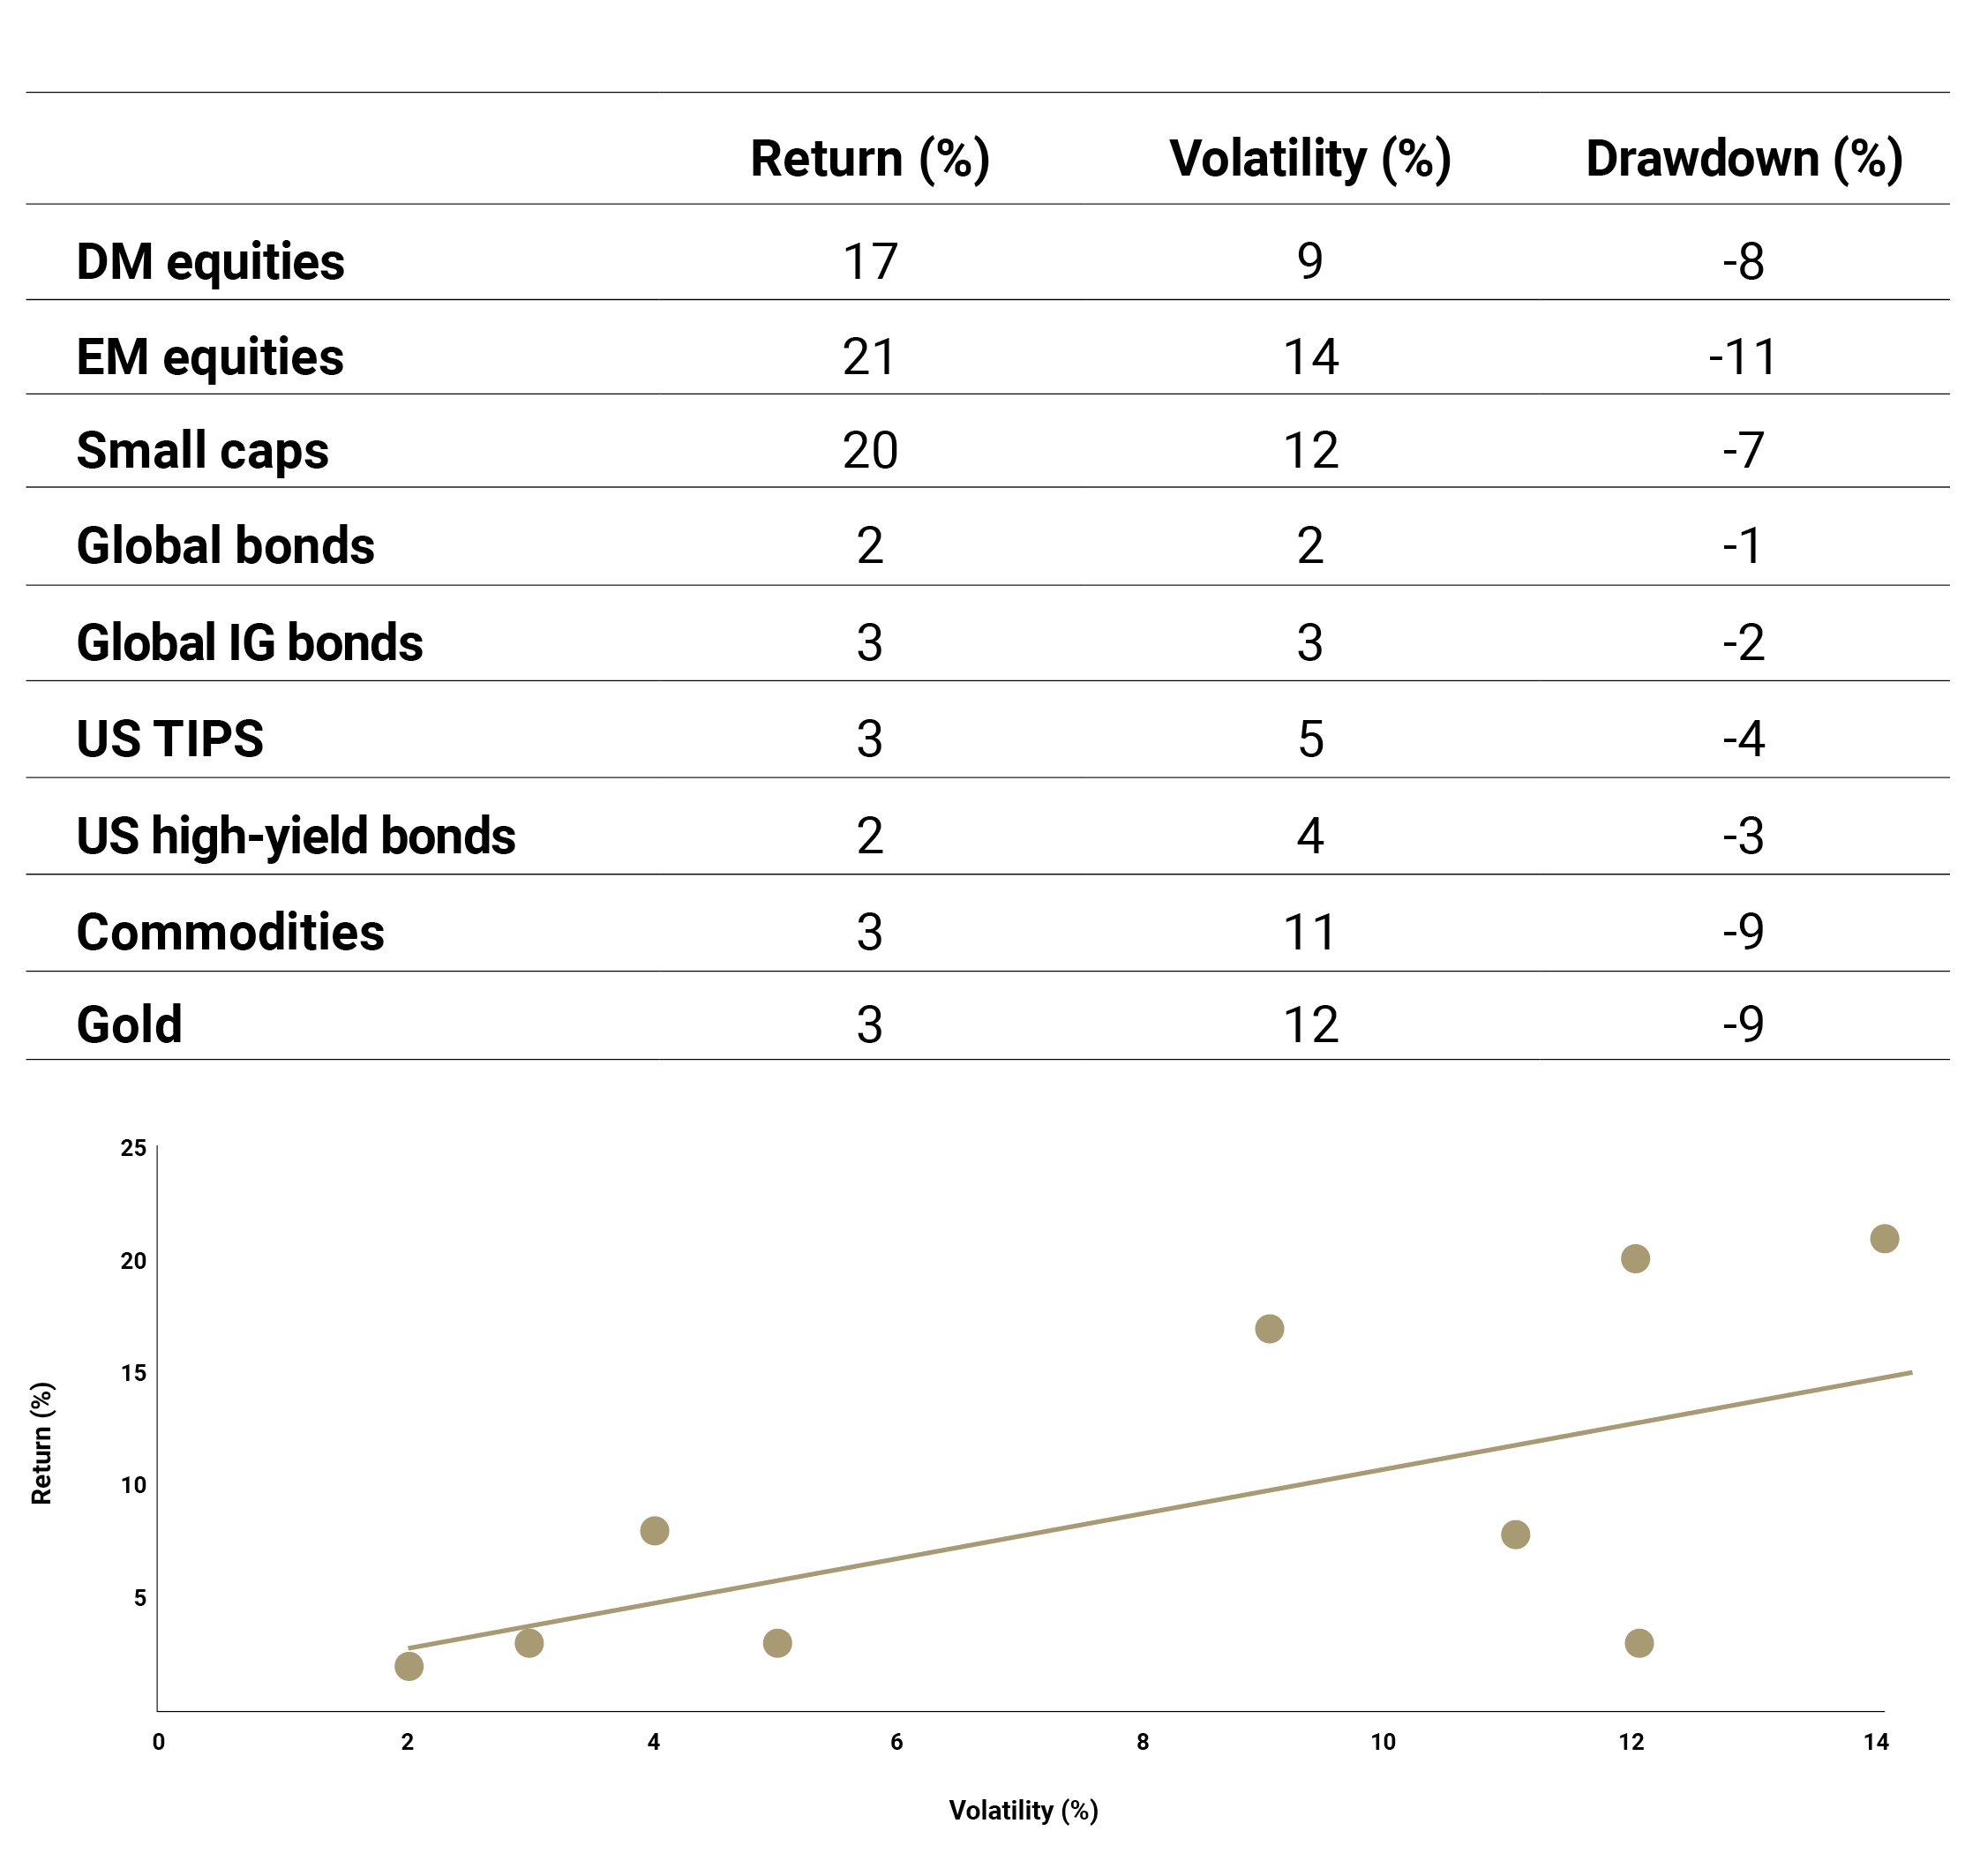Click the scatter point at volatility 9
Viewport: 1980px width, 1876px height.
[1269, 1329]
